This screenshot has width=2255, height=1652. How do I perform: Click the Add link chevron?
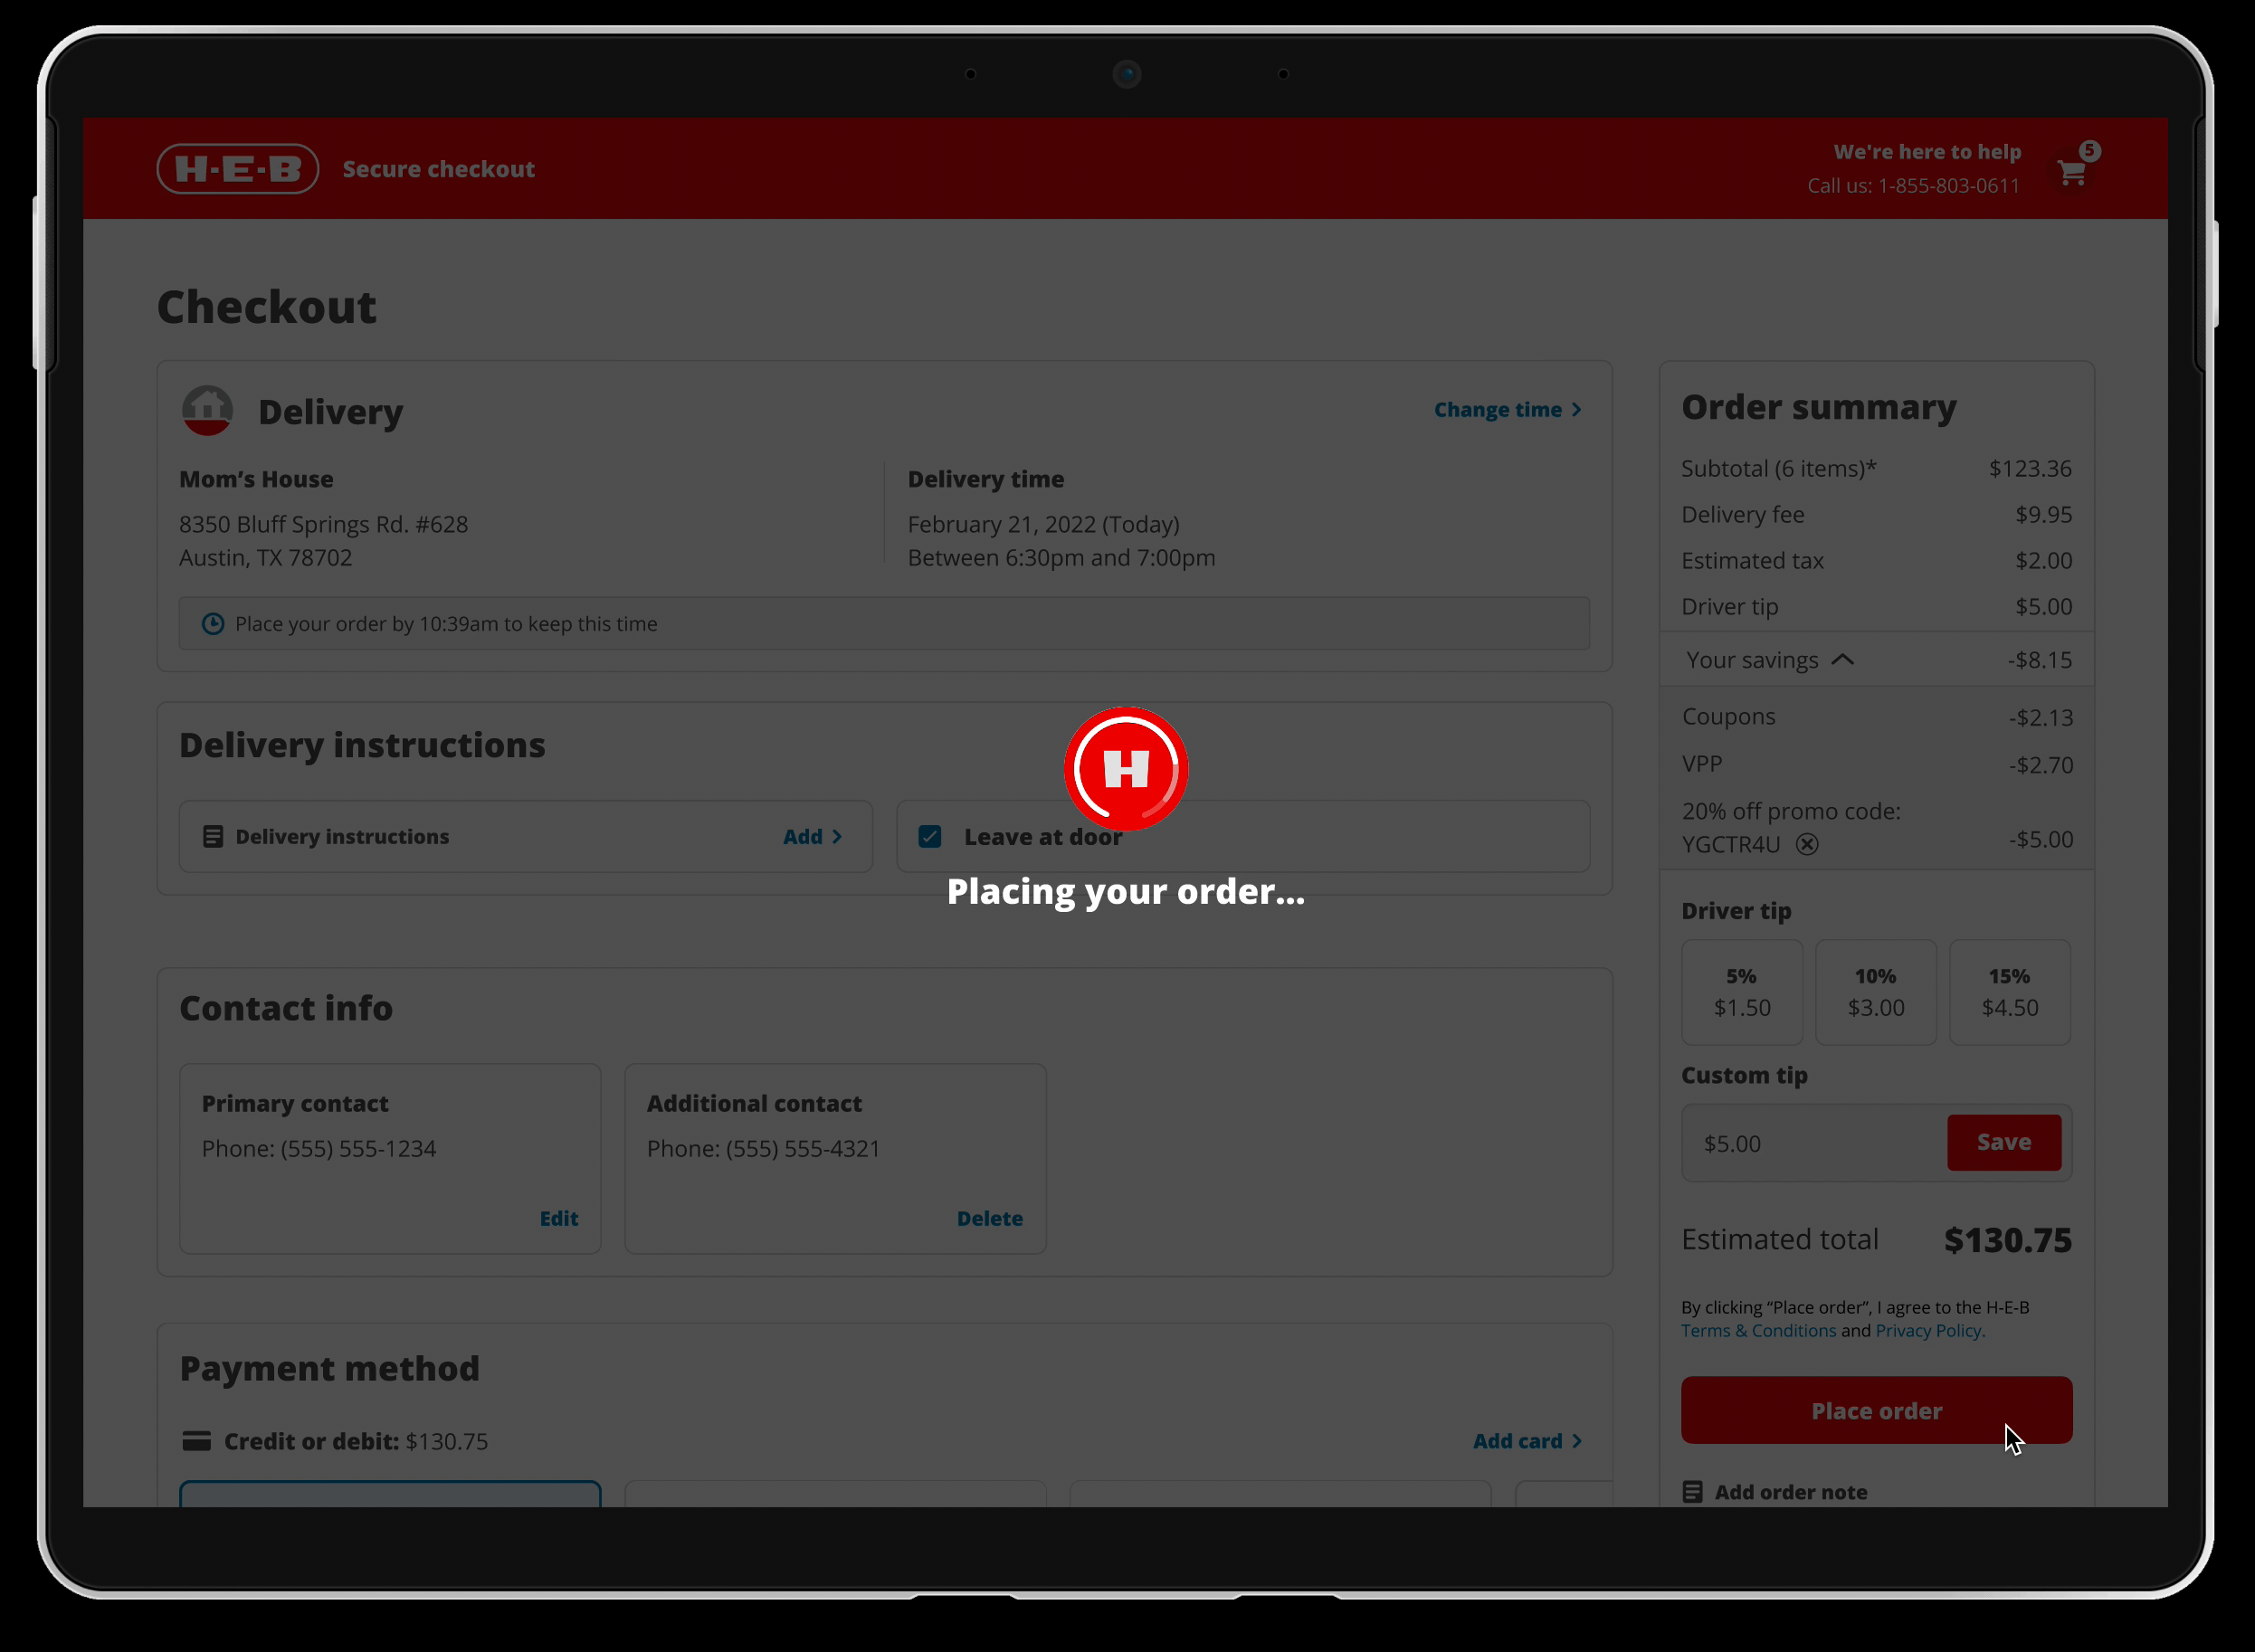[x=837, y=837]
